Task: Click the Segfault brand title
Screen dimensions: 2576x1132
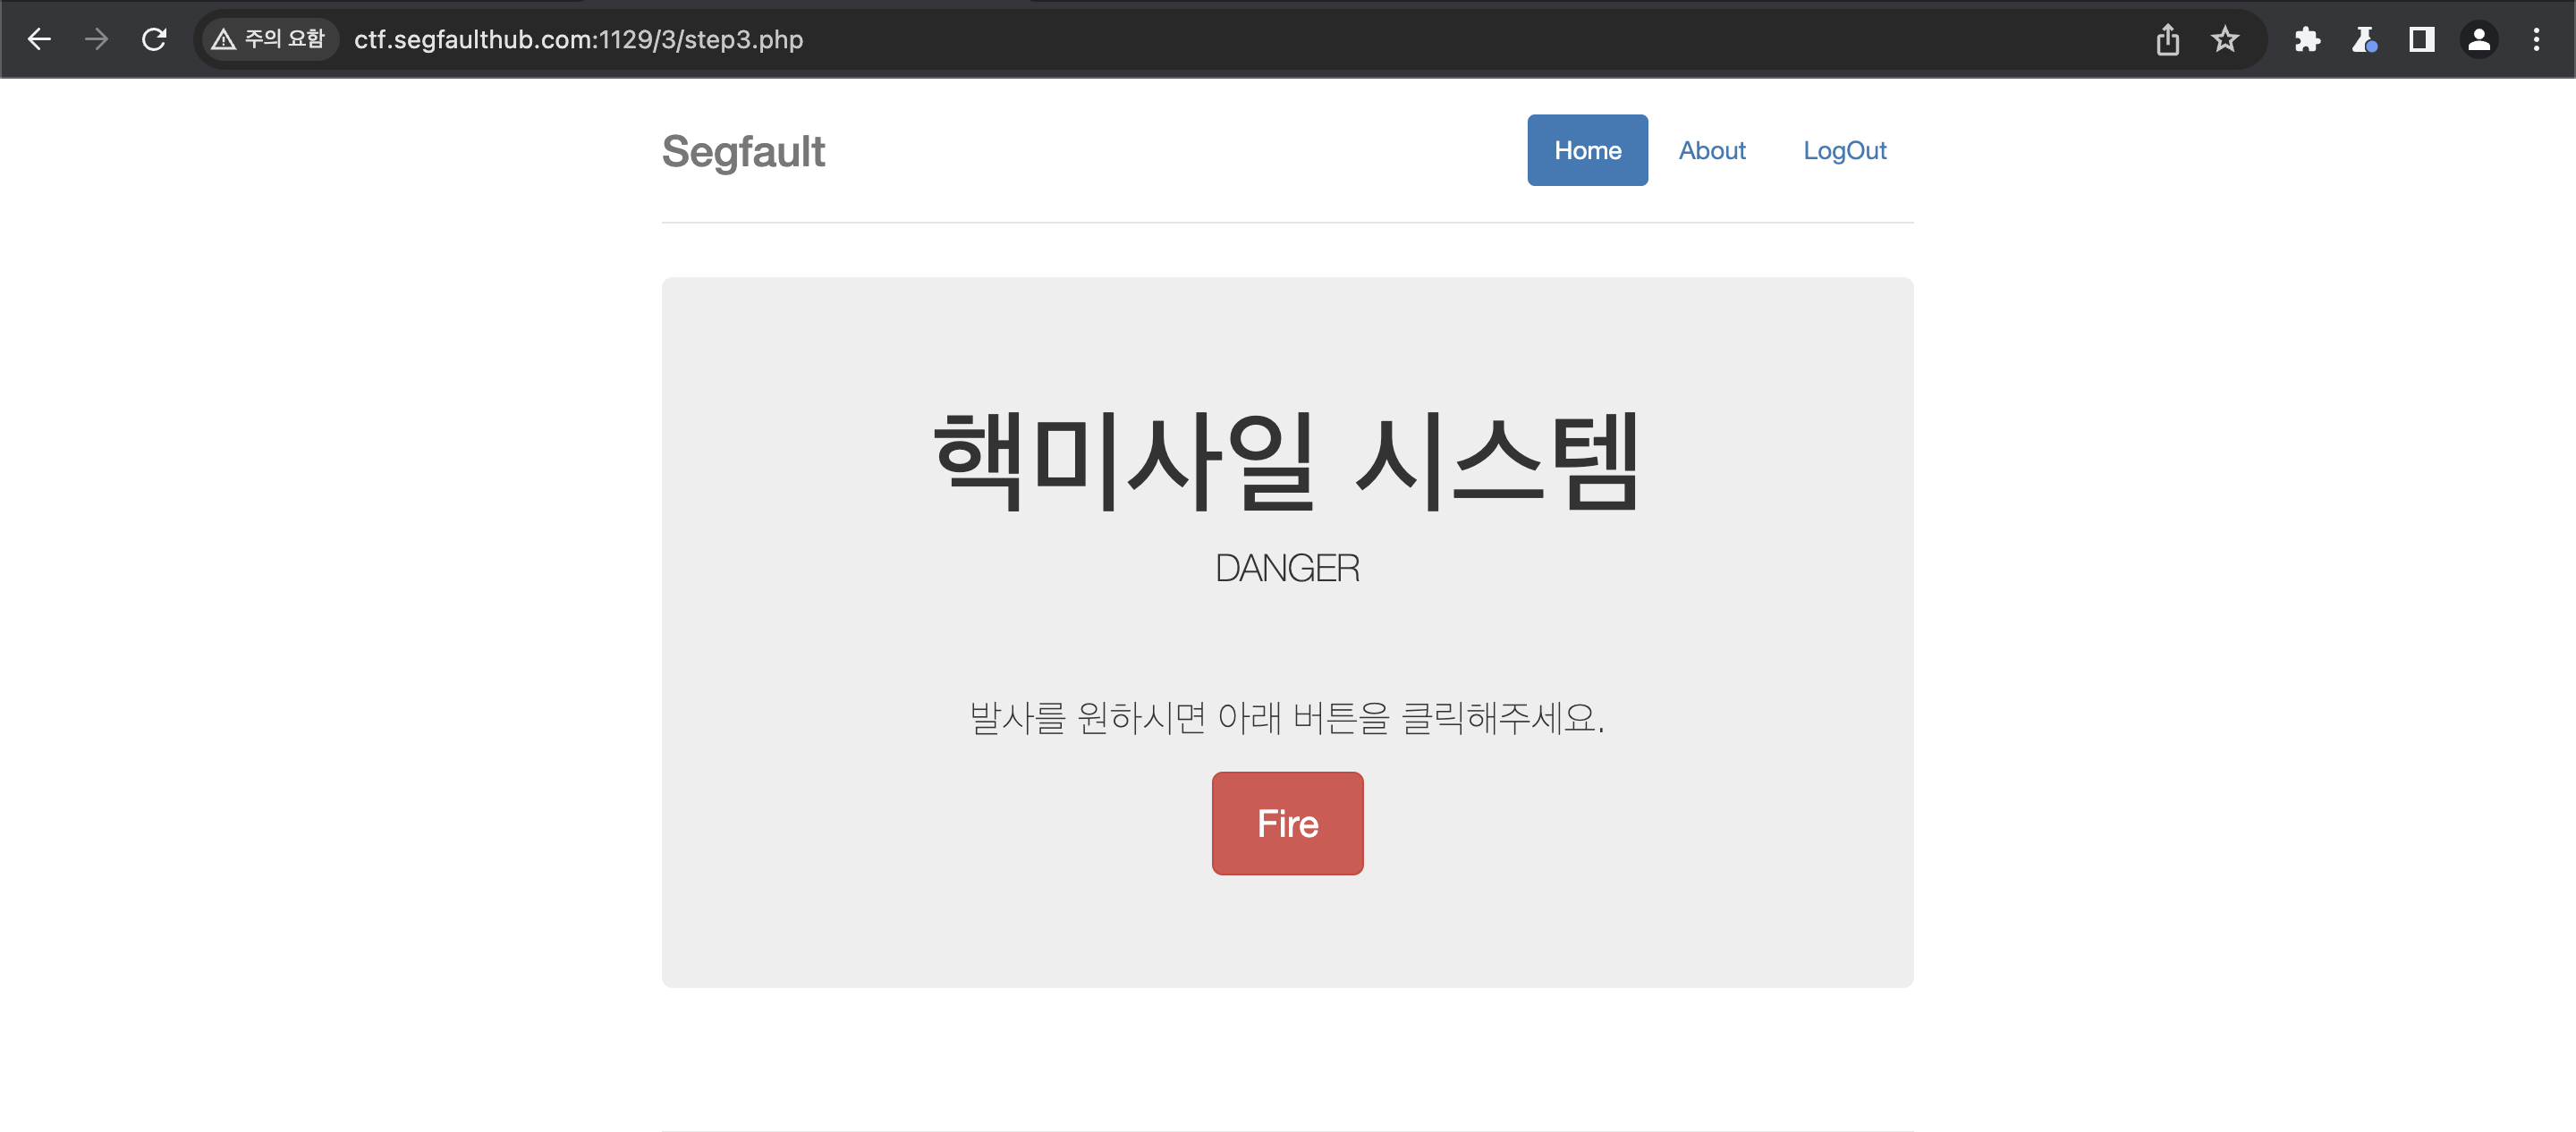Action: click(743, 152)
